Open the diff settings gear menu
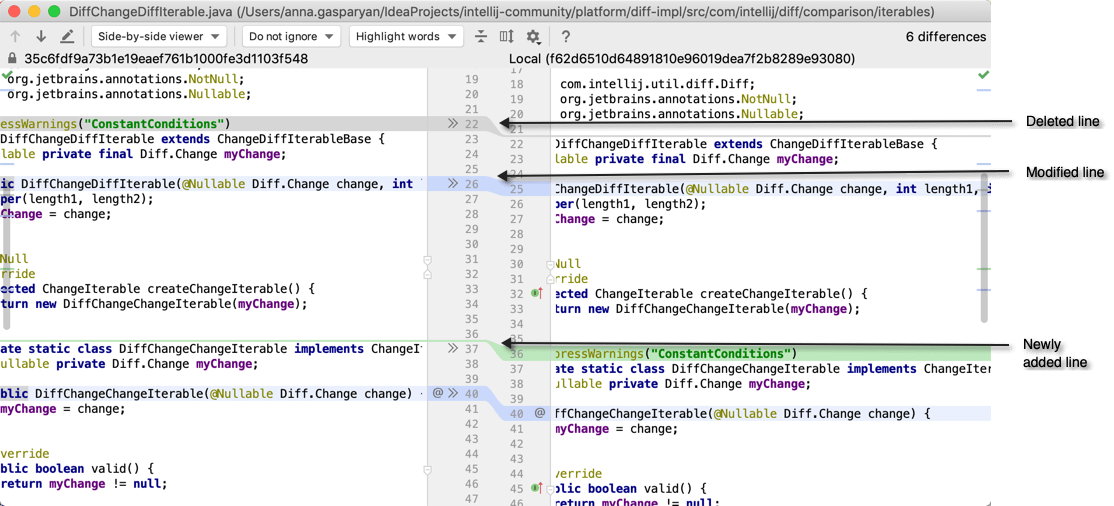Viewport: 1114px width, 506px height. coord(534,37)
